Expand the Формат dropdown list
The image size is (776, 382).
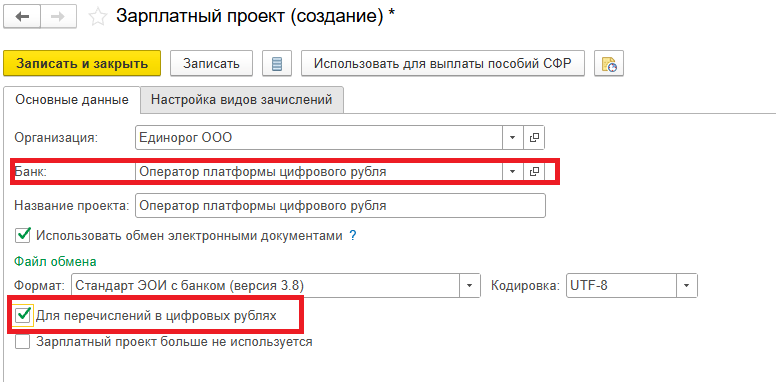tap(470, 286)
